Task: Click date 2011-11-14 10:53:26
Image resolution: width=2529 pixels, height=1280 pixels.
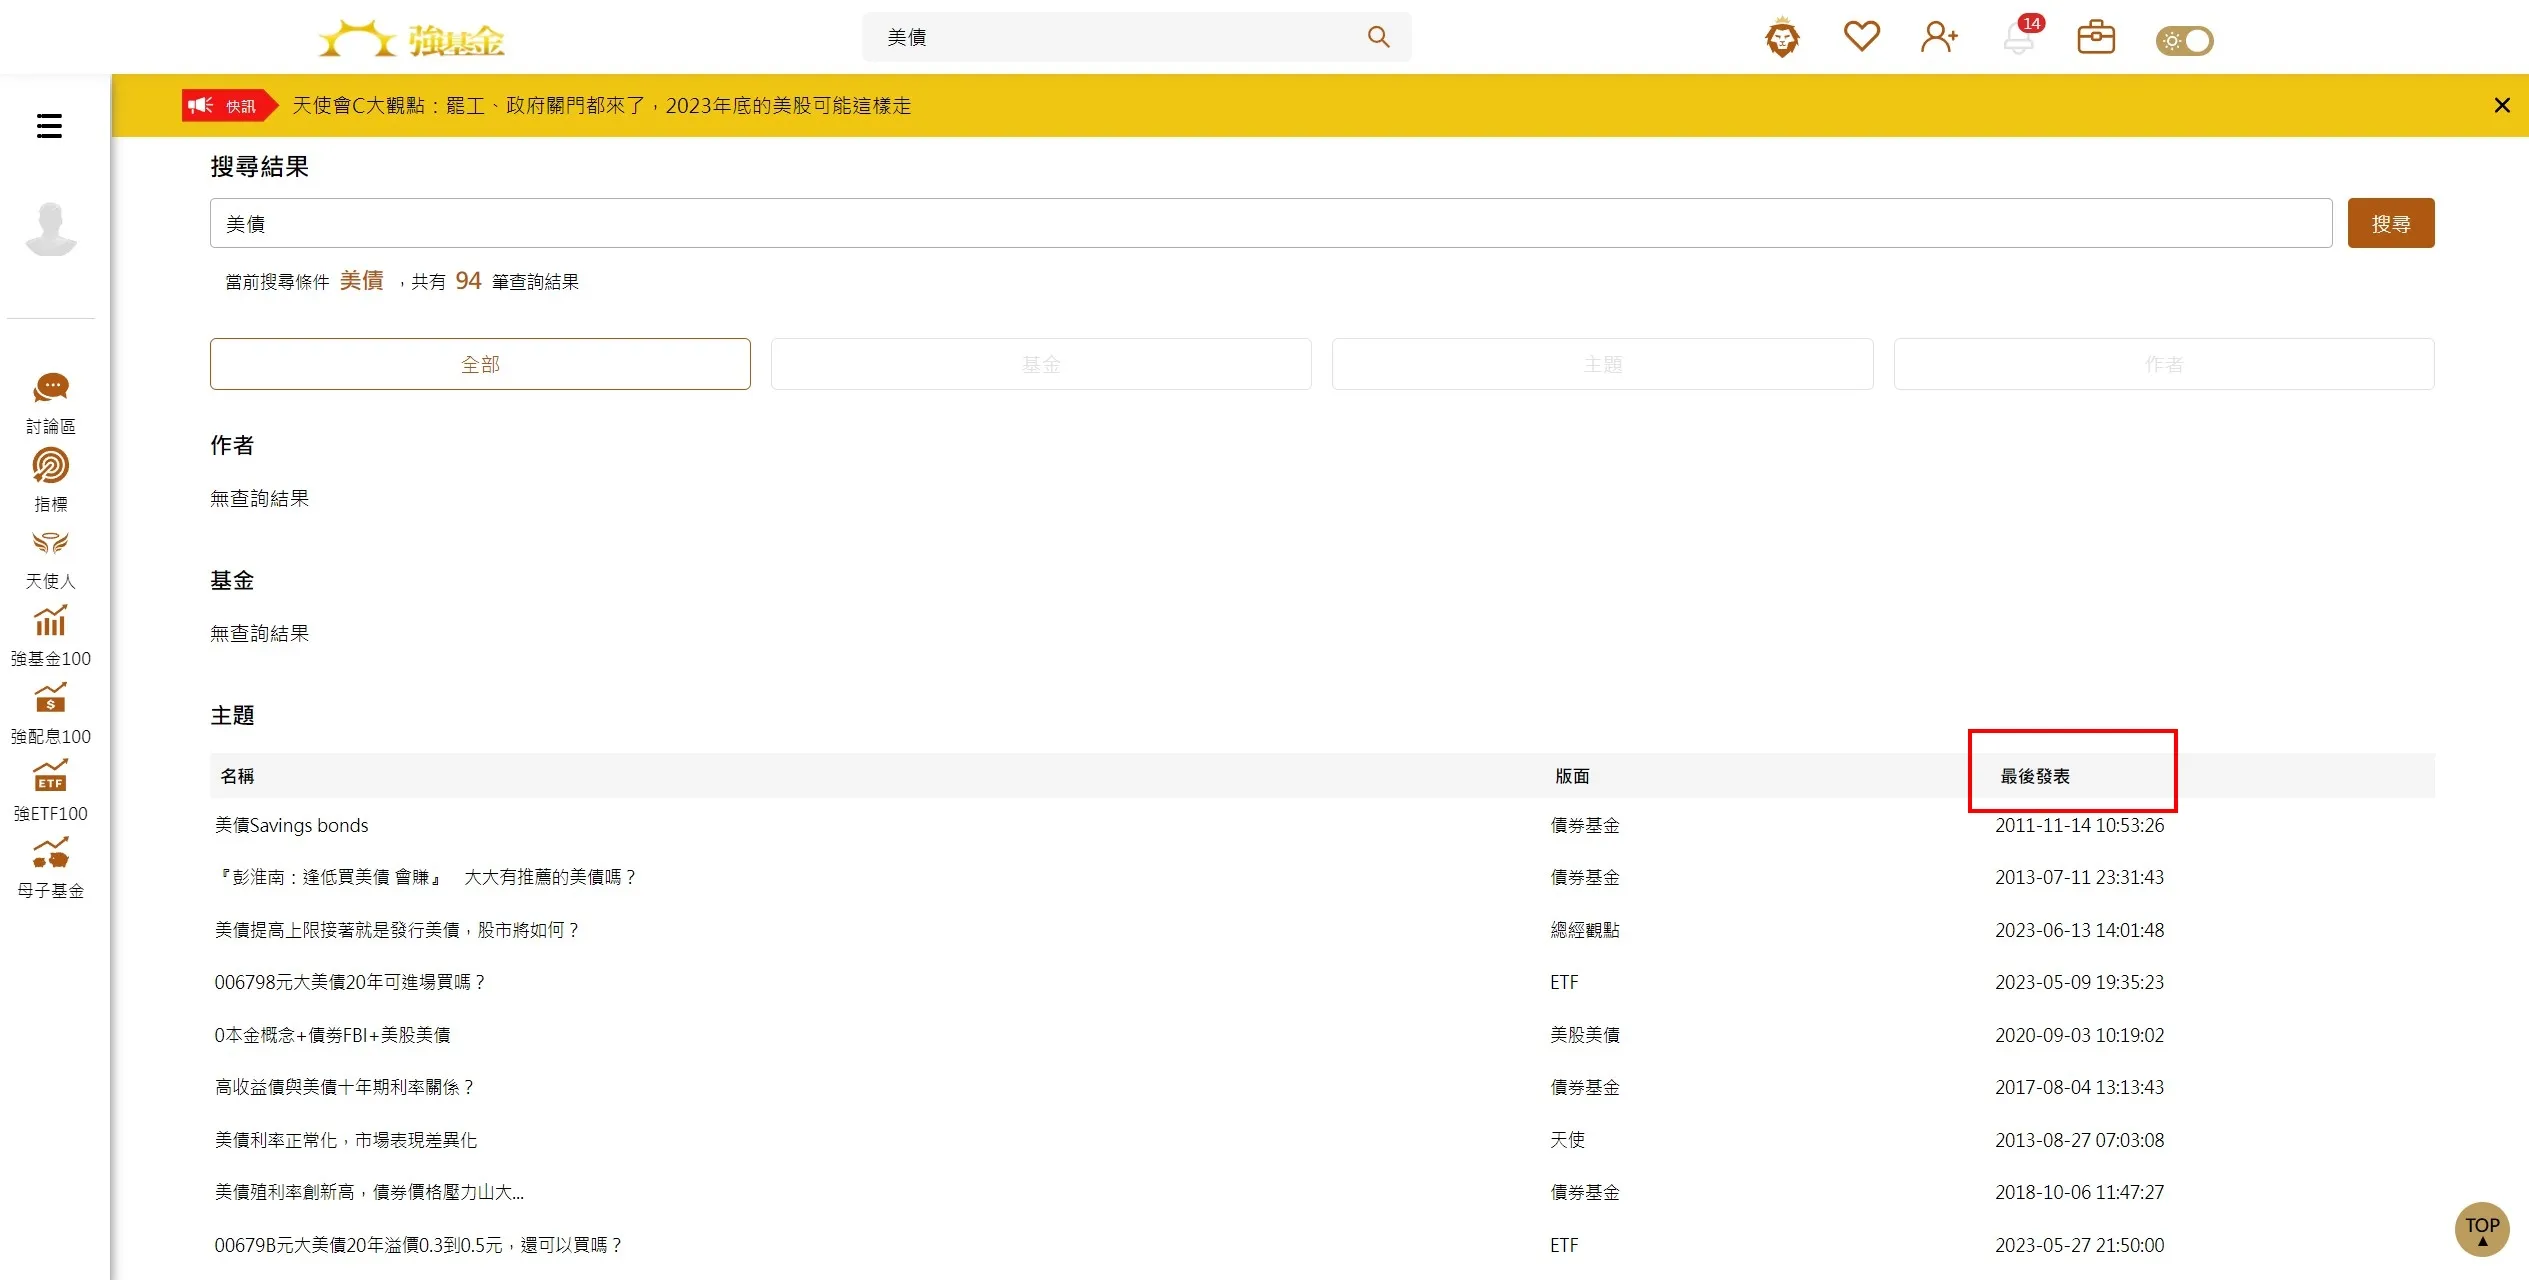Action: (2079, 825)
